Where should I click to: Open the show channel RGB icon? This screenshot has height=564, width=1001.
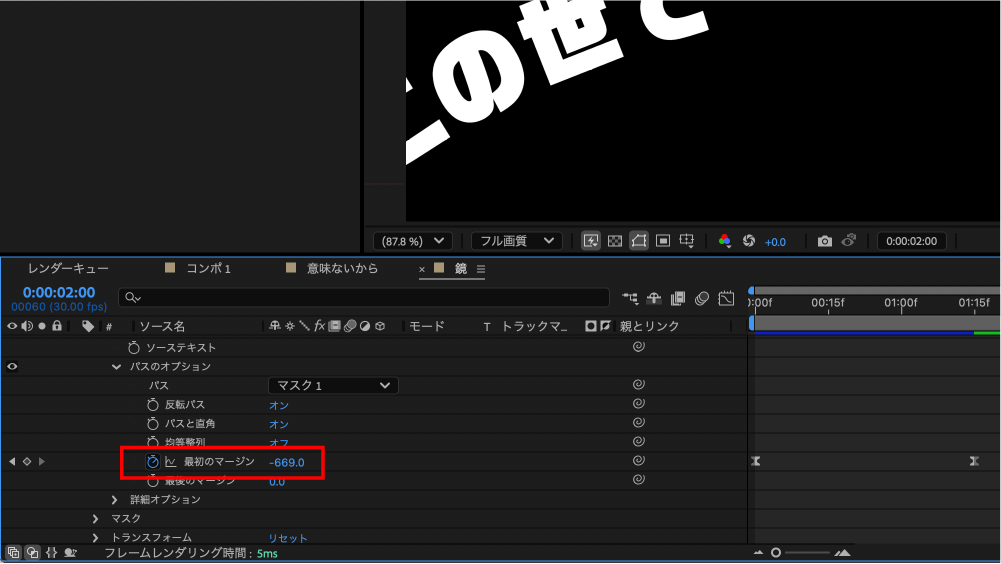(725, 241)
